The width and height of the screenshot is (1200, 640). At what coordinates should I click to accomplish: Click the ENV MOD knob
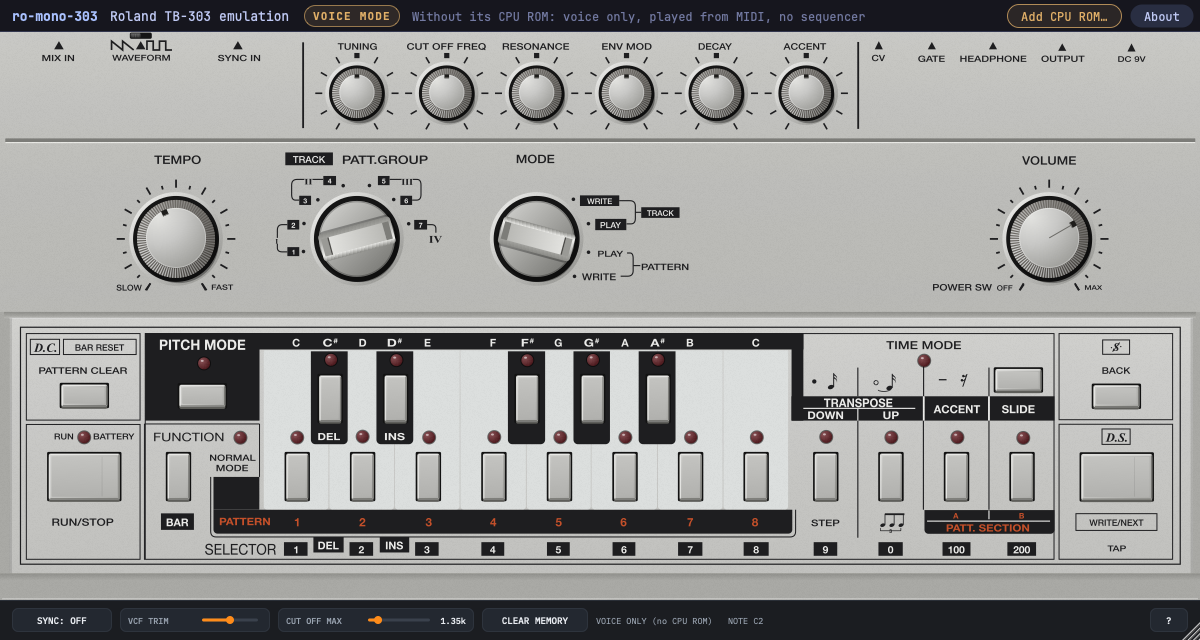[626, 93]
